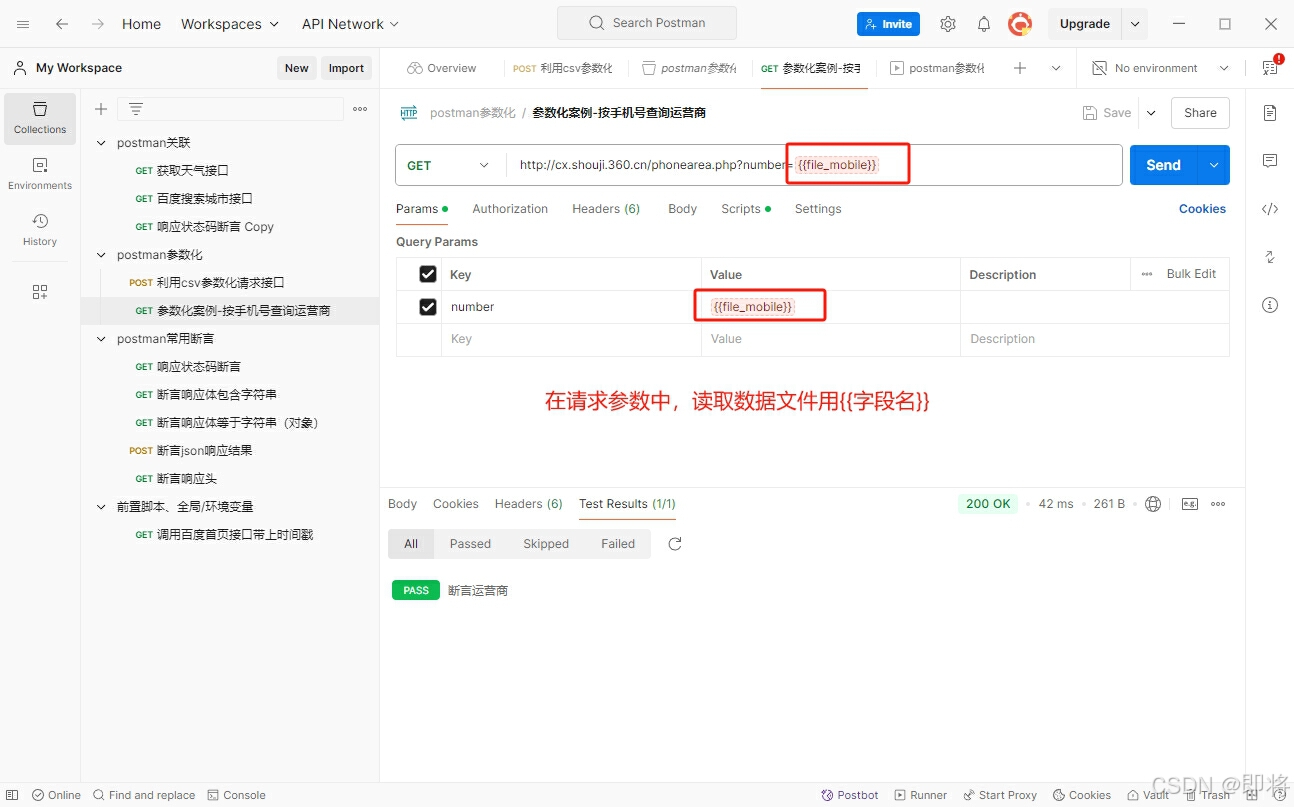Add a new request tab

(x=1020, y=68)
